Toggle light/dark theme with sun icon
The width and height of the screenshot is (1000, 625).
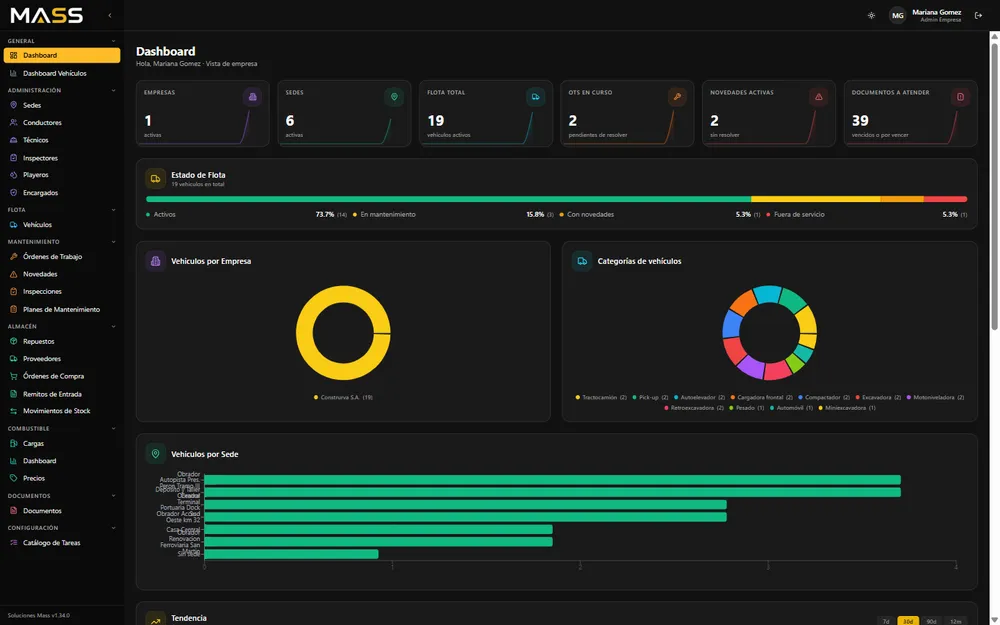[871, 15]
